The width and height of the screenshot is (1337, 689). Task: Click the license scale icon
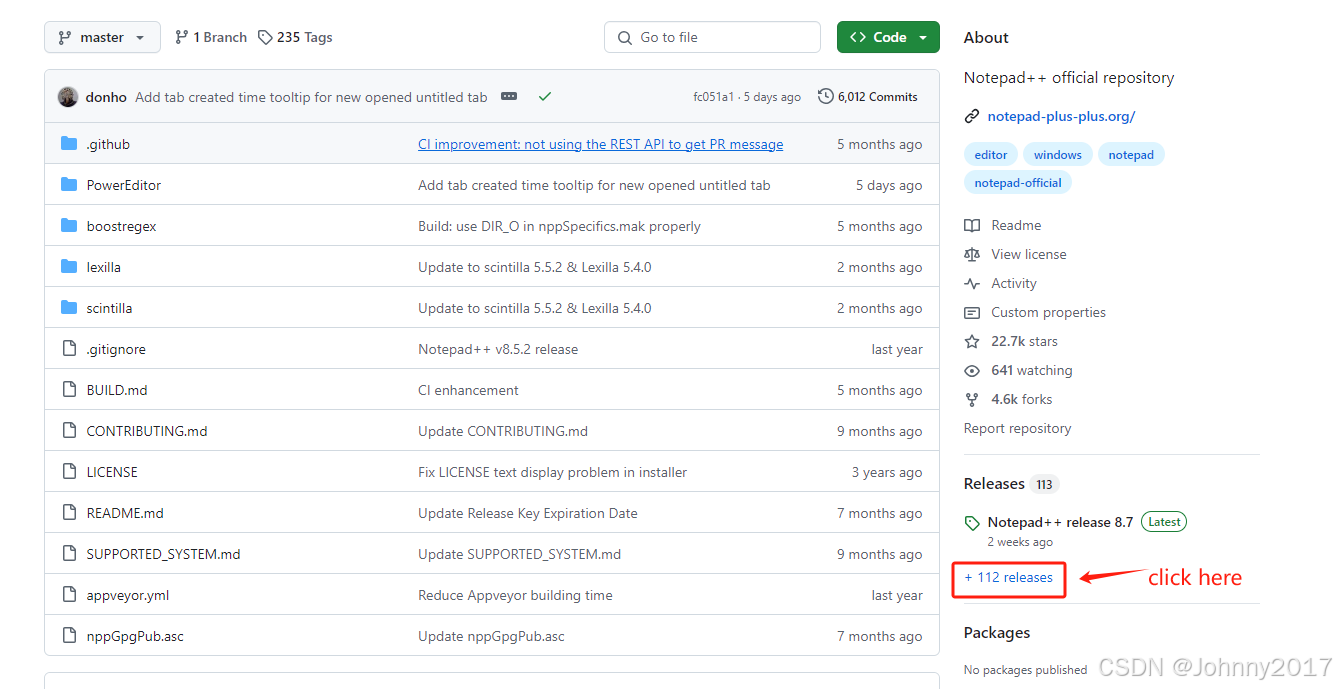pos(972,254)
